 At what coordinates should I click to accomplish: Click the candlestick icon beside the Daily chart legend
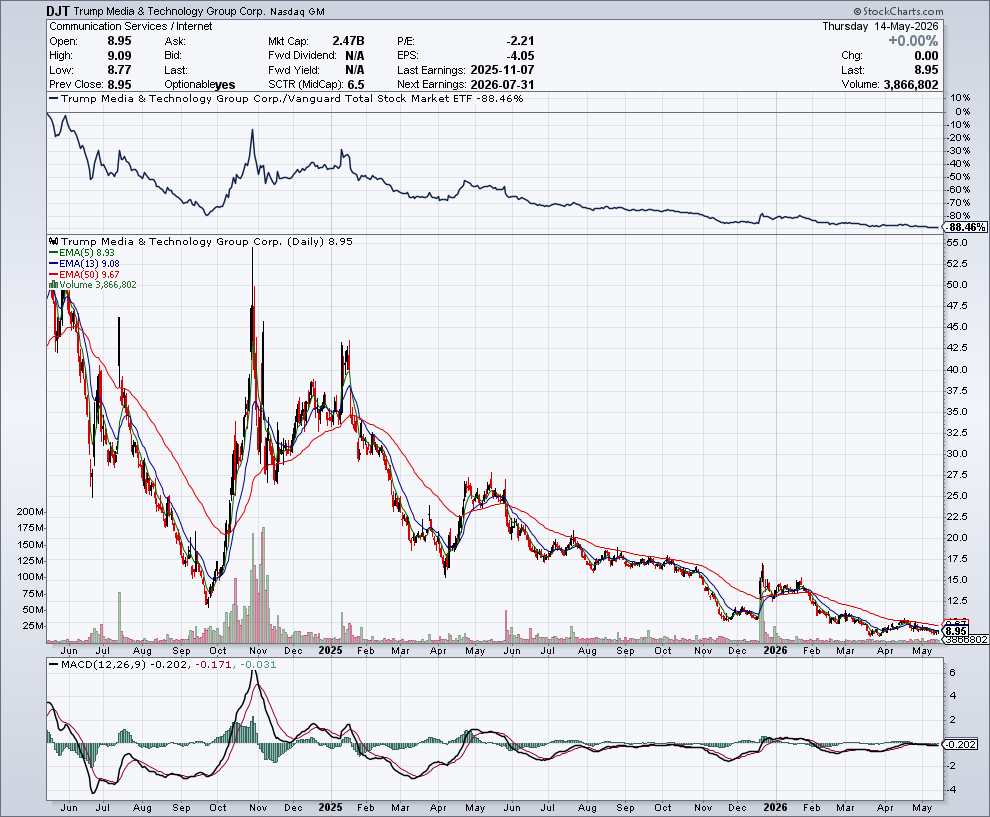pyautogui.click(x=54, y=241)
